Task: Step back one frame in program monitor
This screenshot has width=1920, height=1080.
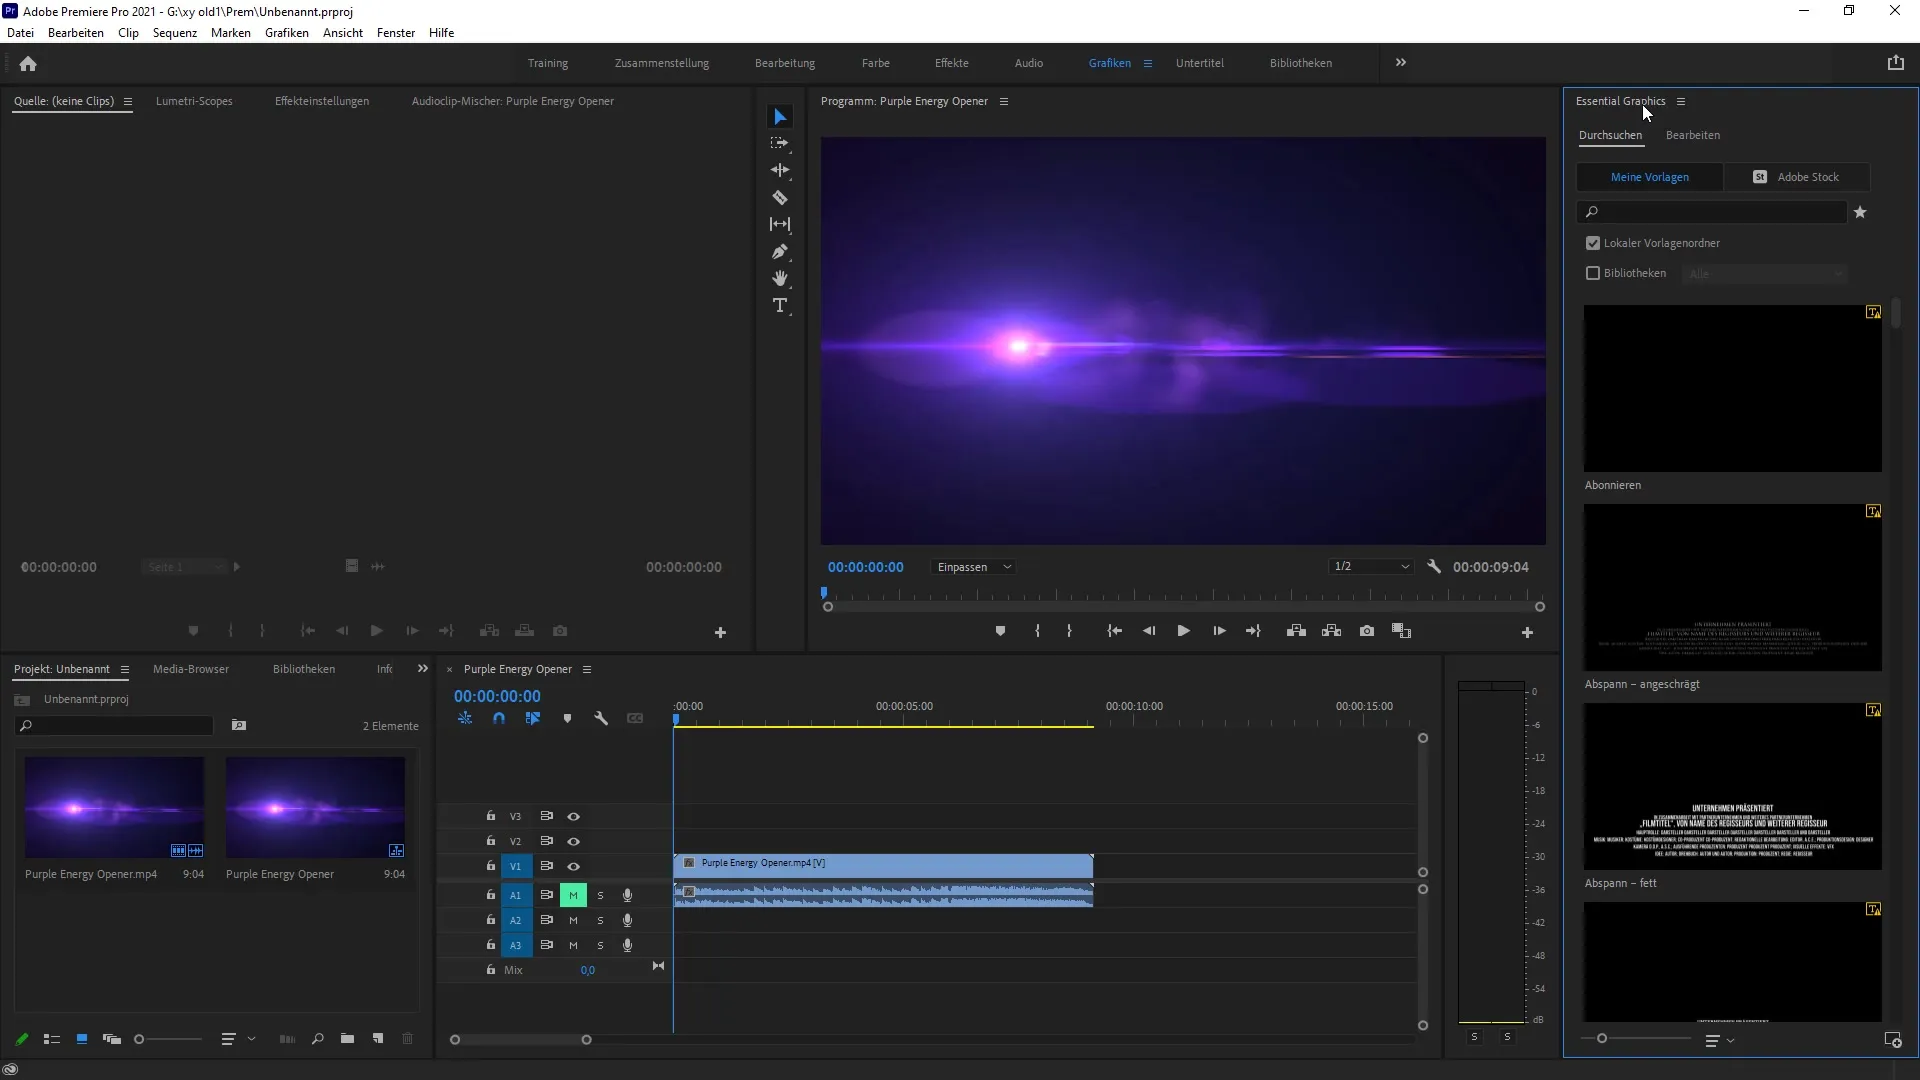Action: [1149, 631]
